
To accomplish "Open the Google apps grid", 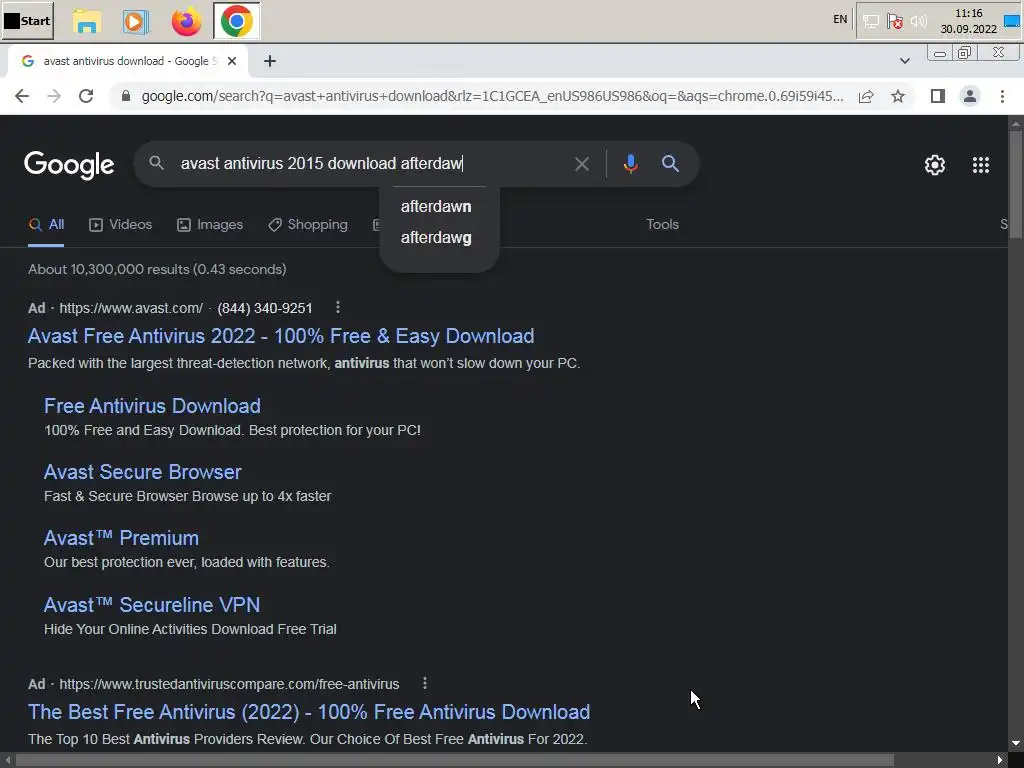I will click(980, 165).
